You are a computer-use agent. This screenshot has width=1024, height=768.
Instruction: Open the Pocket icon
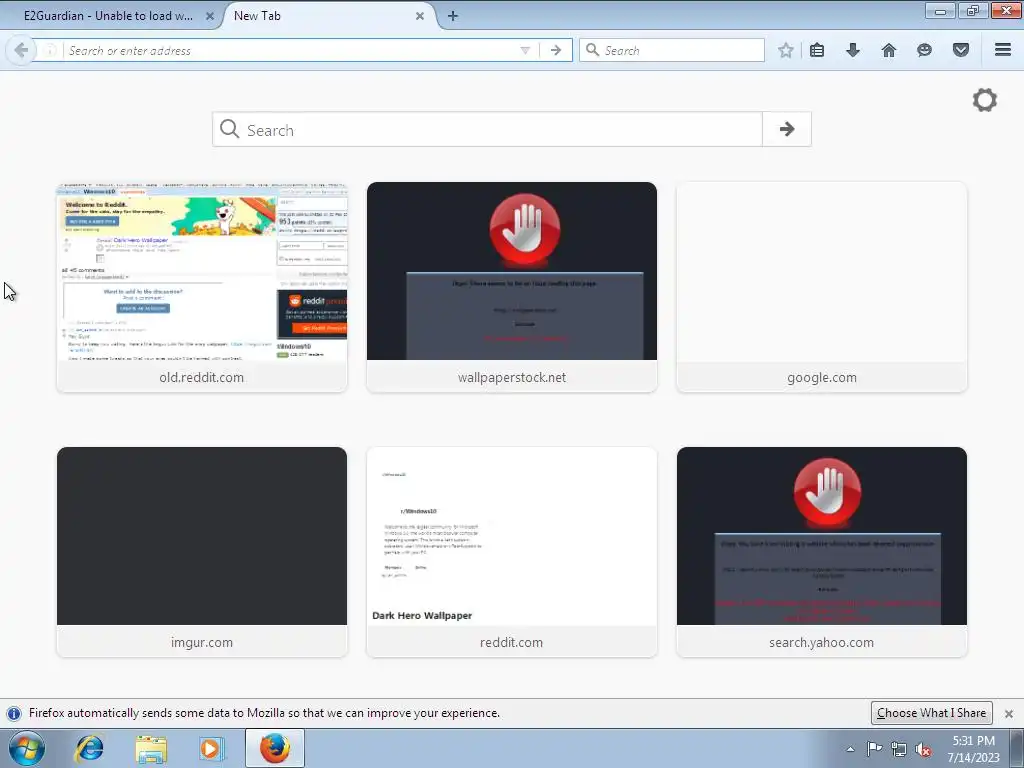point(961,50)
